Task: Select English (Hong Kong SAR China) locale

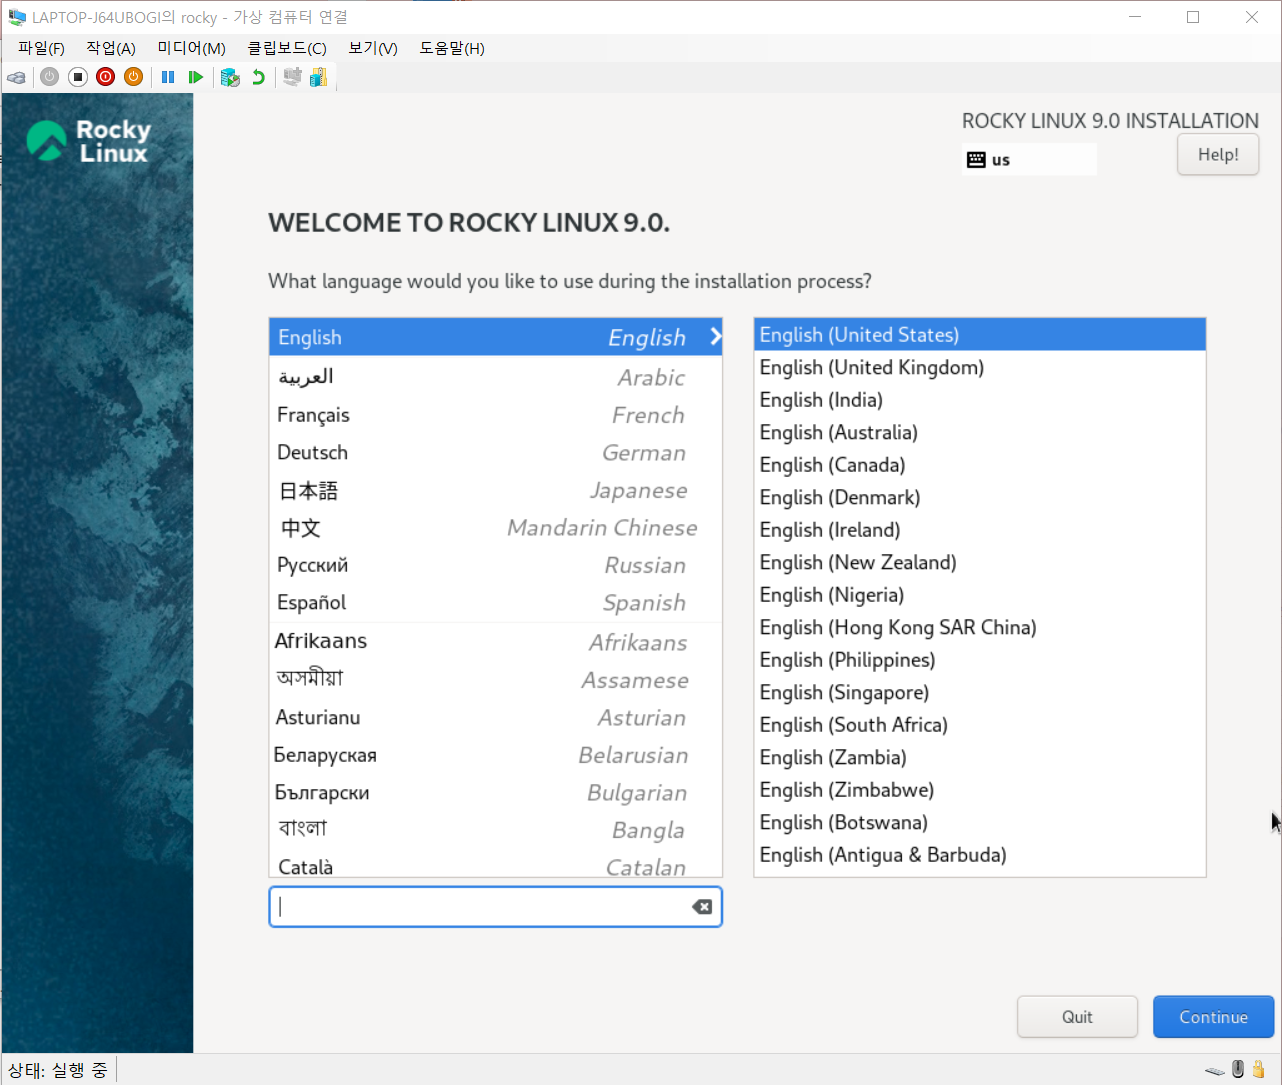Action: point(980,627)
